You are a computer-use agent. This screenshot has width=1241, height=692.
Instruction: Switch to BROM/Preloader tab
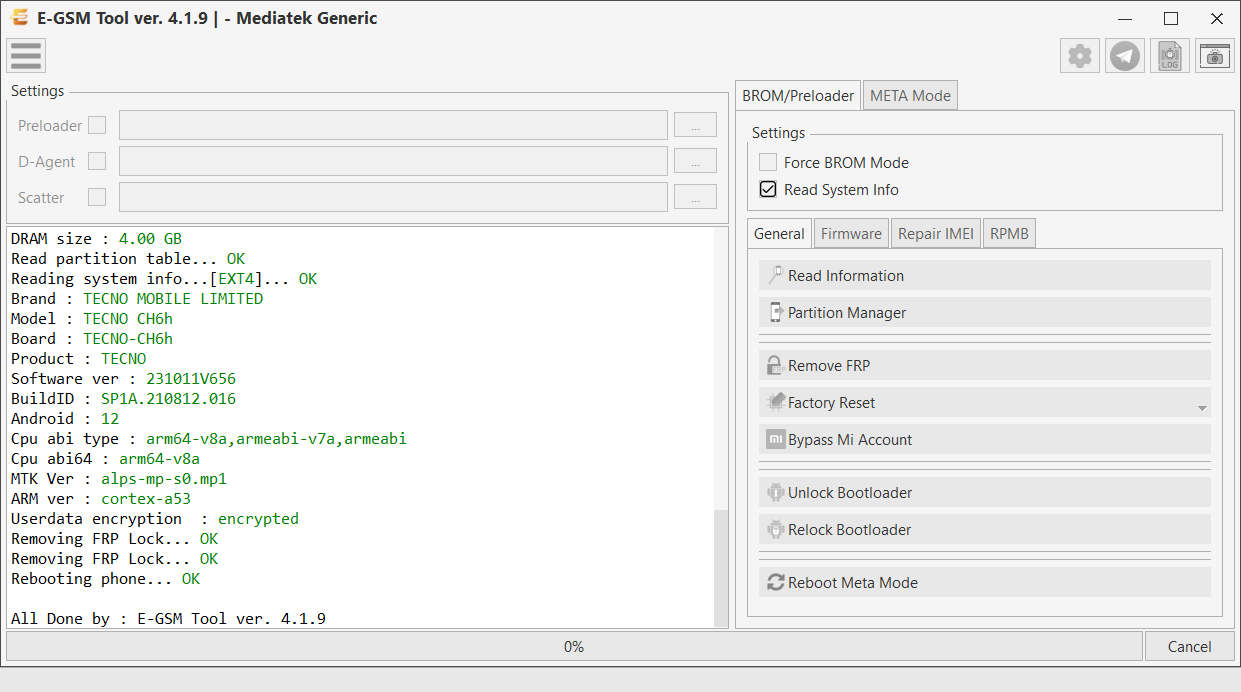[798, 96]
